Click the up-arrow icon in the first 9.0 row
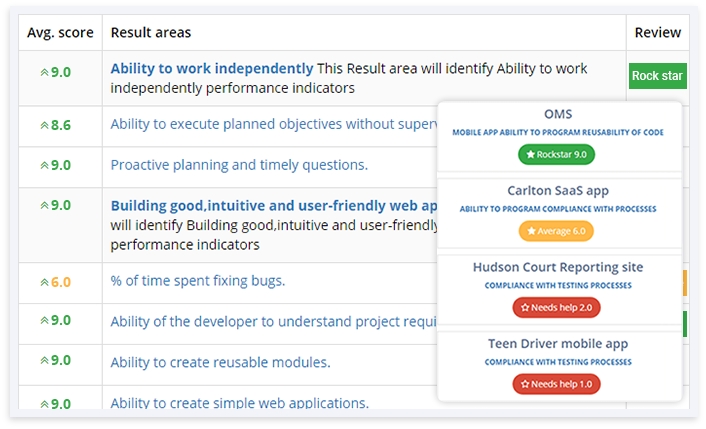Image resolution: width=706 pixels, height=429 pixels. click(x=44, y=72)
